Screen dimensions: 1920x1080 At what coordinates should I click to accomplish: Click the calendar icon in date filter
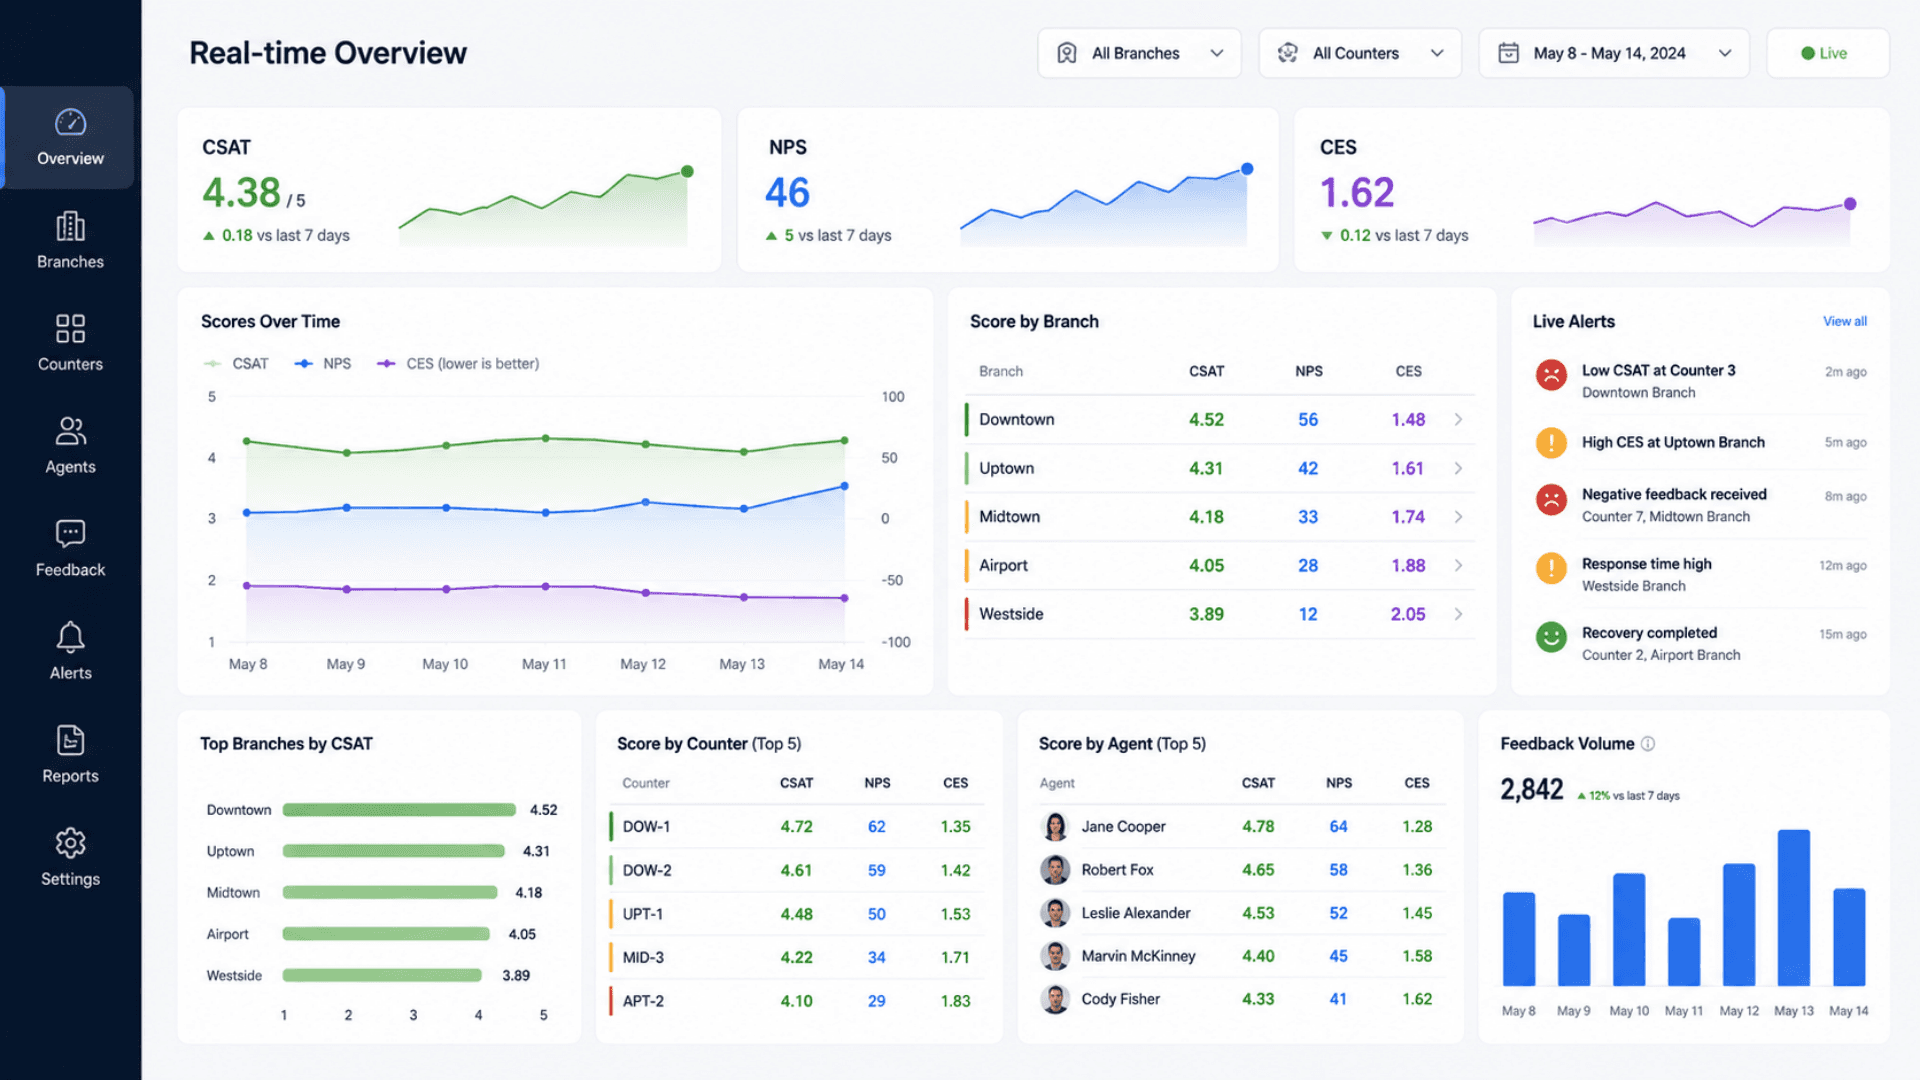(1509, 53)
